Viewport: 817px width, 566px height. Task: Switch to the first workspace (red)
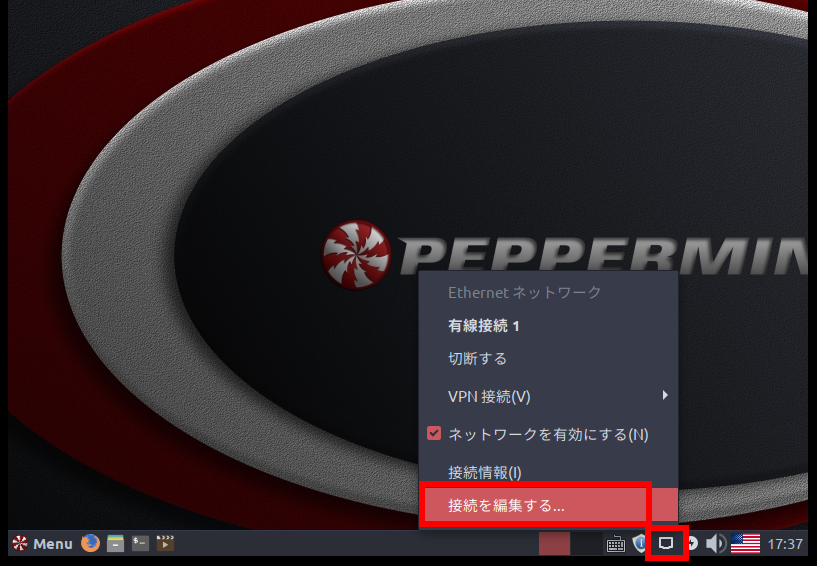pyautogui.click(x=554, y=544)
